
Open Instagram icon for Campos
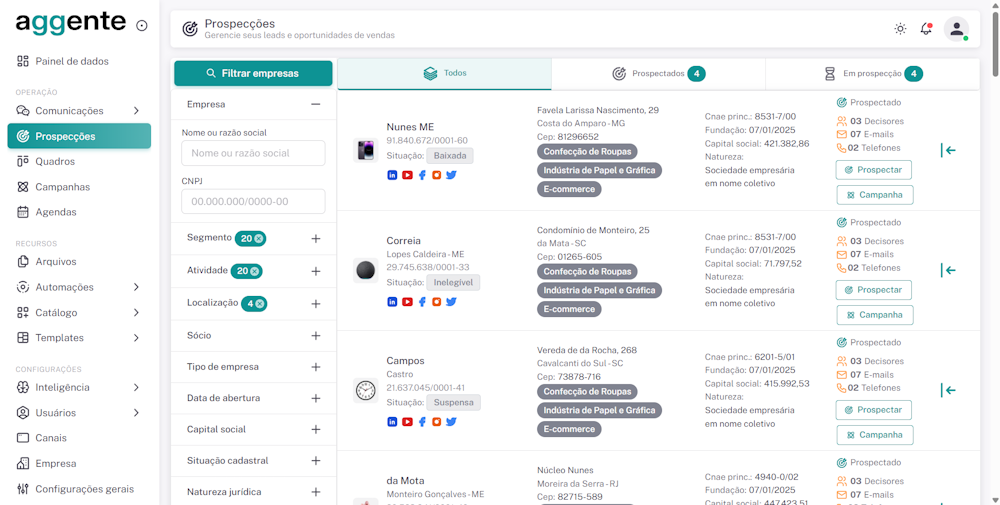click(x=436, y=421)
